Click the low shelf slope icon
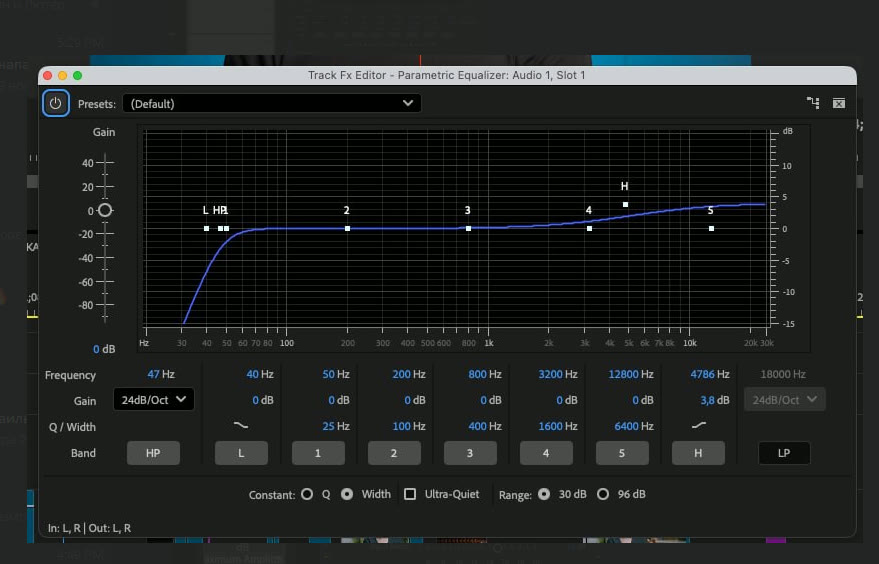The image size is (879, 564). coord(240,426)
